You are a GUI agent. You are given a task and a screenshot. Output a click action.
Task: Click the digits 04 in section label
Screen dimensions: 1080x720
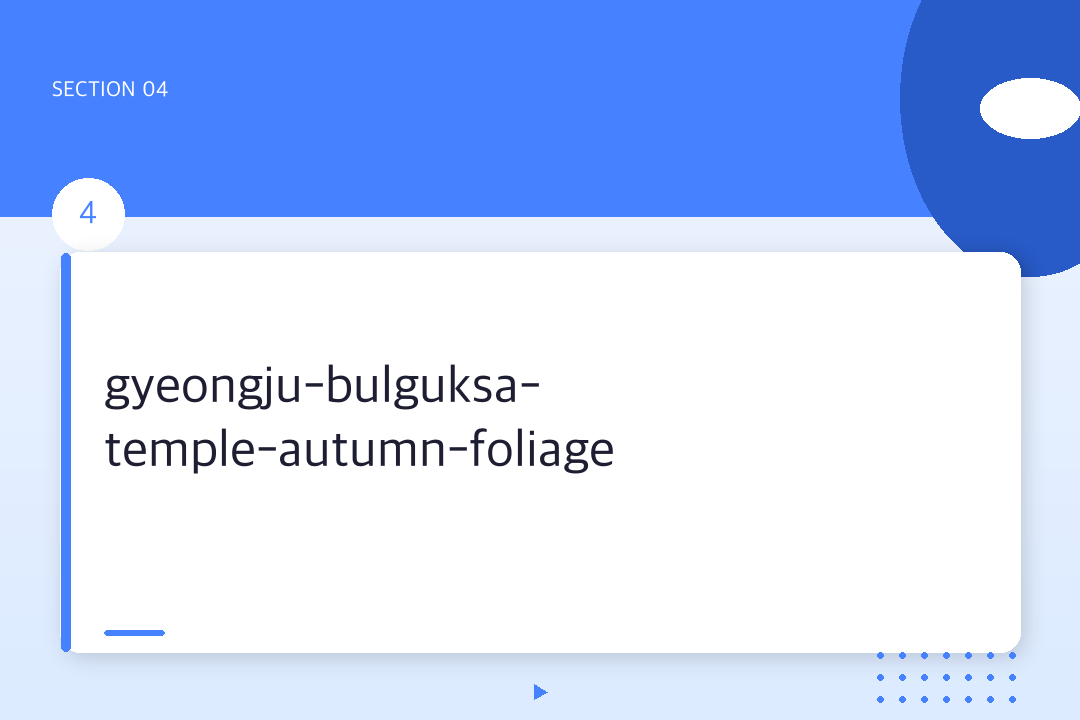click(x=155, y=89)
